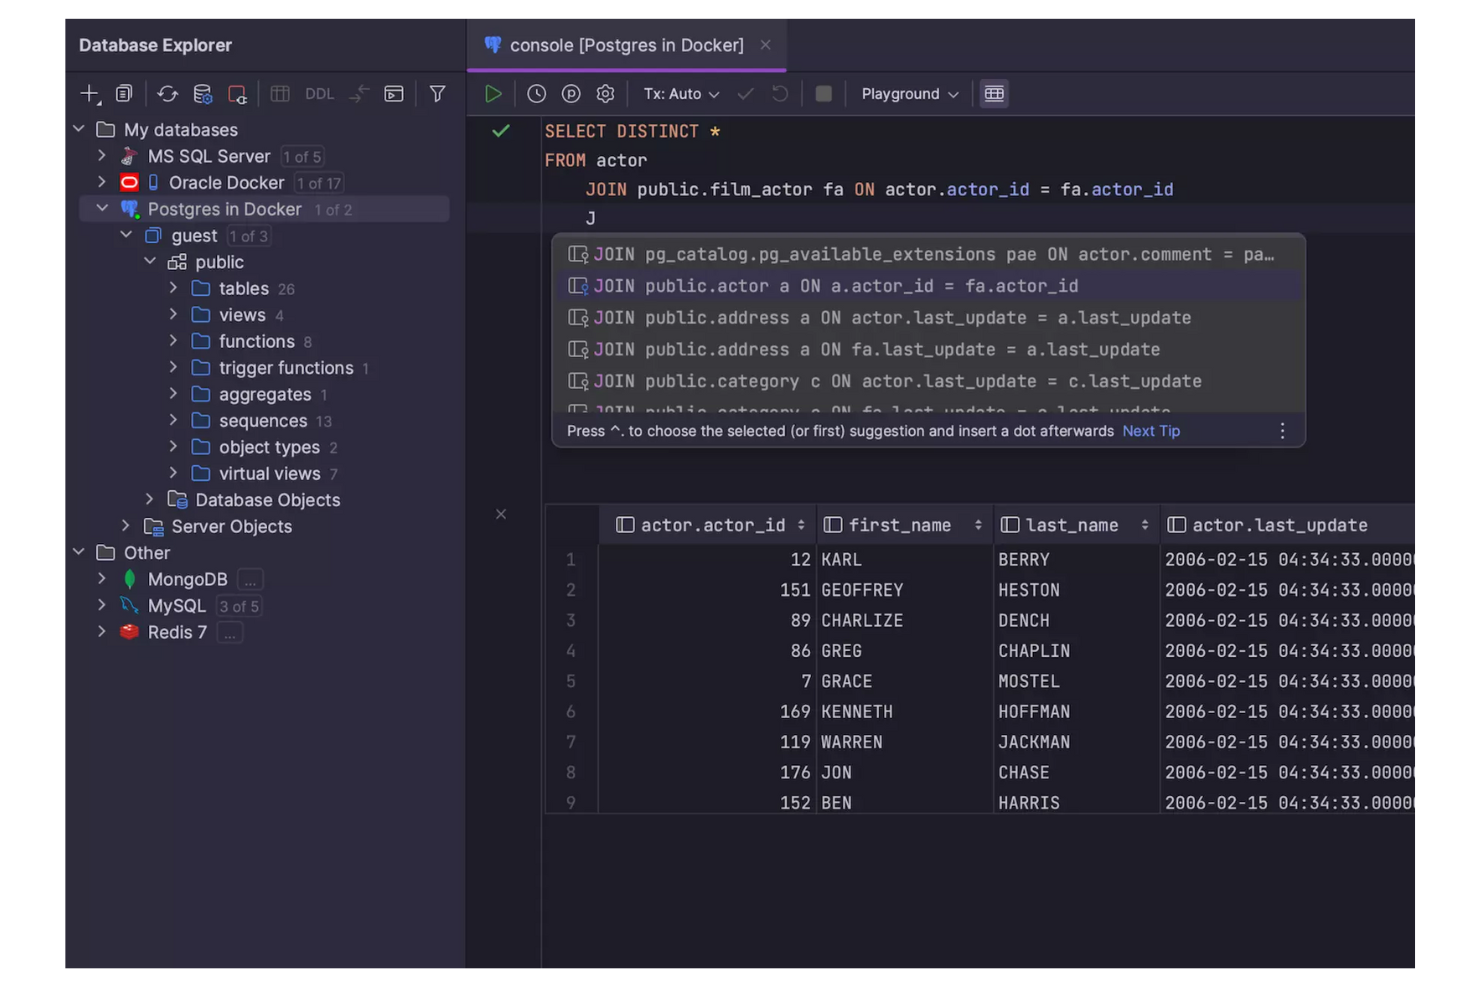Viewport: 1480px width, 987px height.
Task: Sort by actor.actor_id column header
Action: click(708, 525)
